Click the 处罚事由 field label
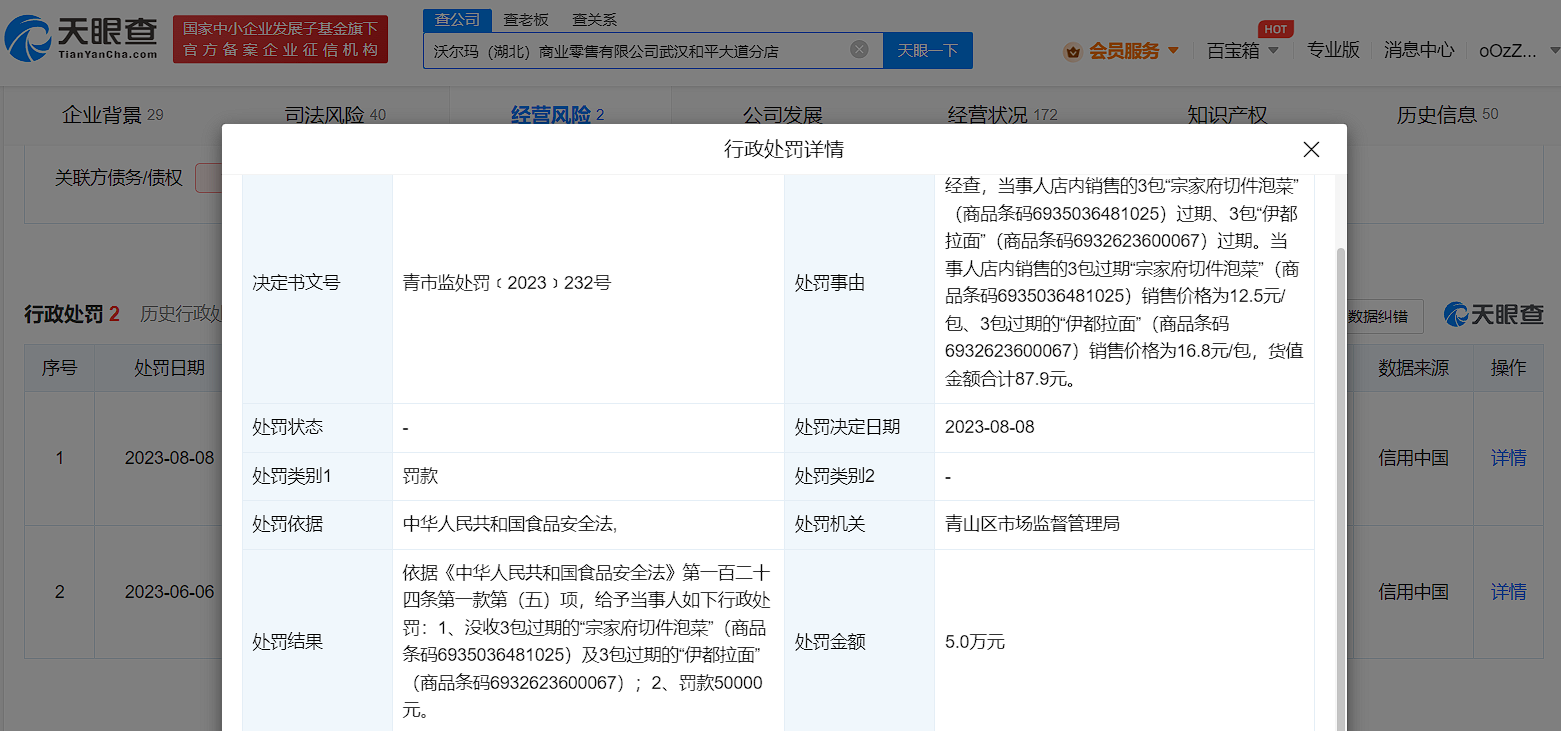 [829, 283]
